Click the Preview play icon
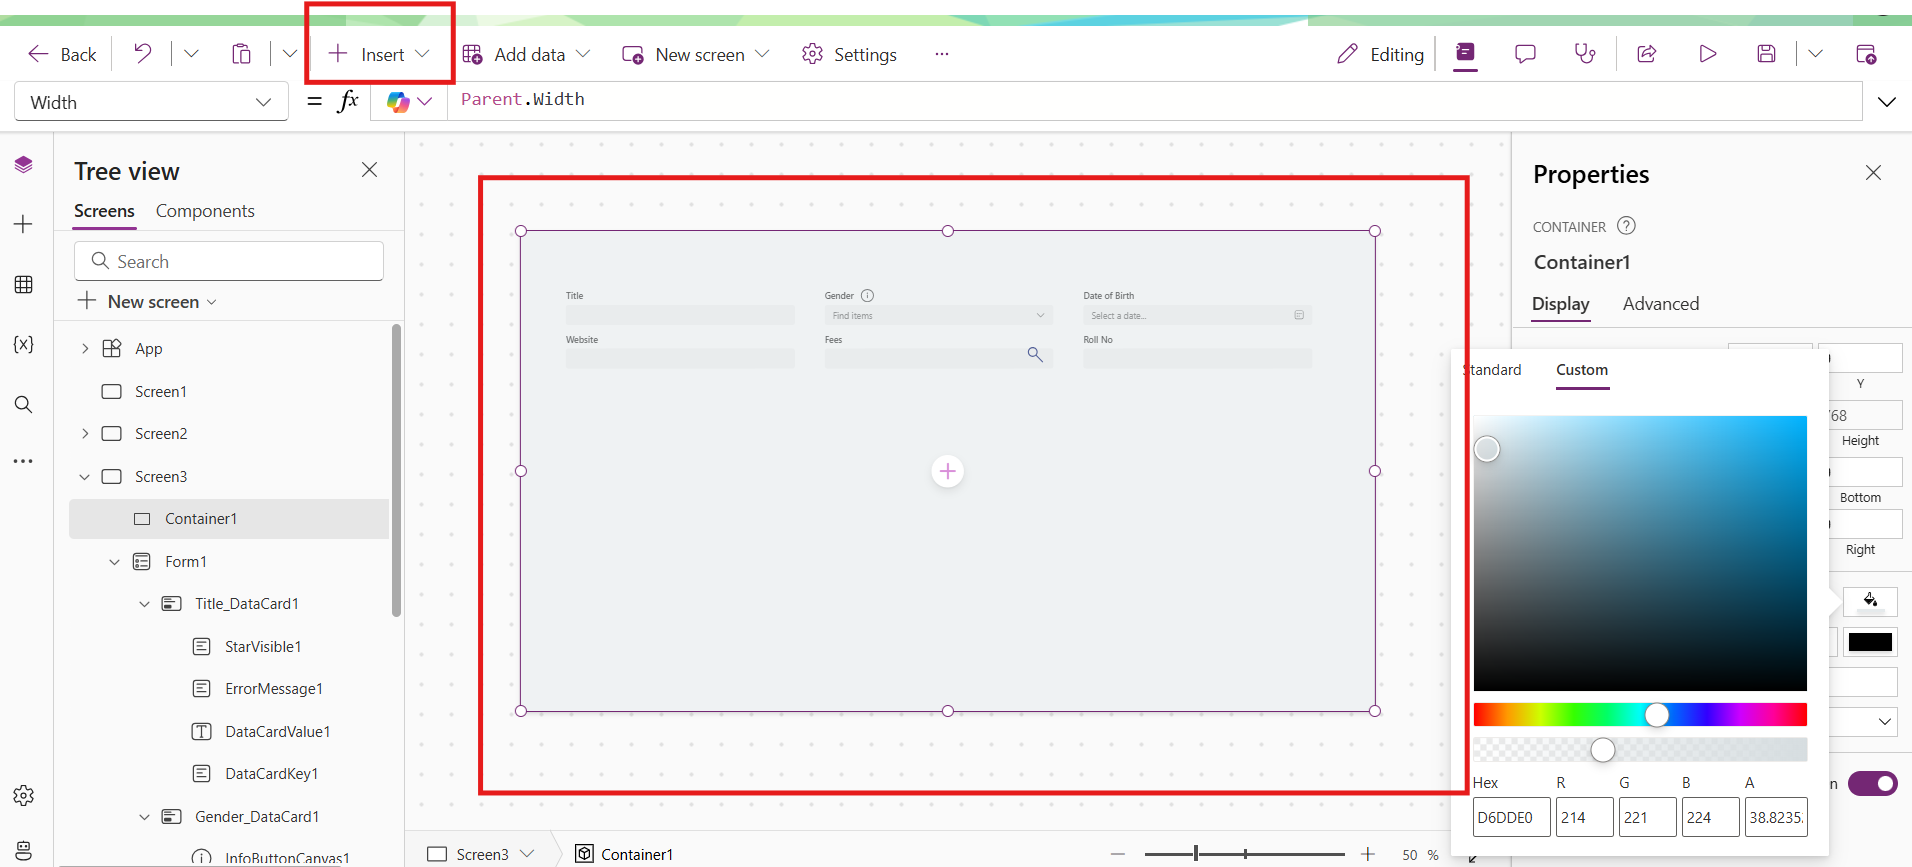This screenshot has height=867, width=1912. click(1707, 54)
